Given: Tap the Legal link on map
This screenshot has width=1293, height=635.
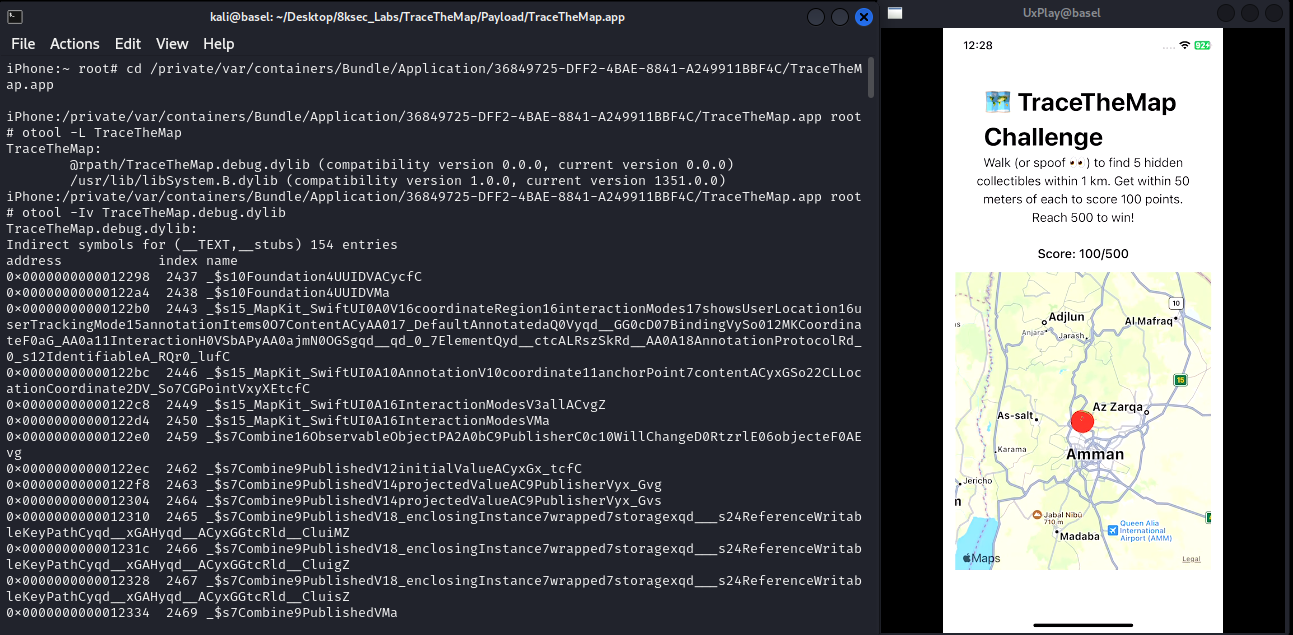Looking at the screenshot, I should point(1192,559).
